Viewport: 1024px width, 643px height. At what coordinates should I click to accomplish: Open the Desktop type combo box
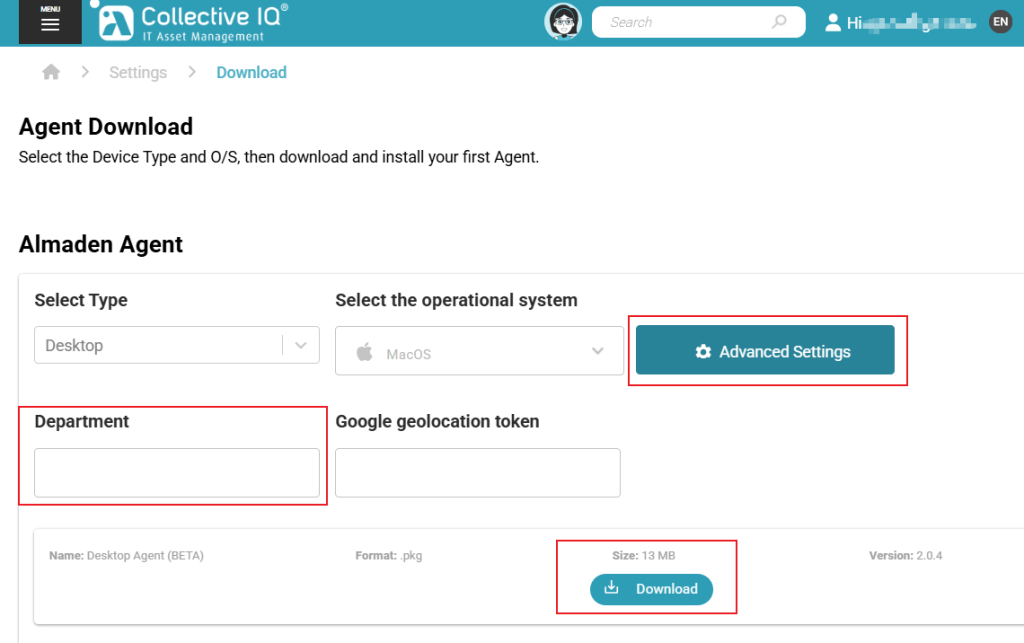(177, 345)
